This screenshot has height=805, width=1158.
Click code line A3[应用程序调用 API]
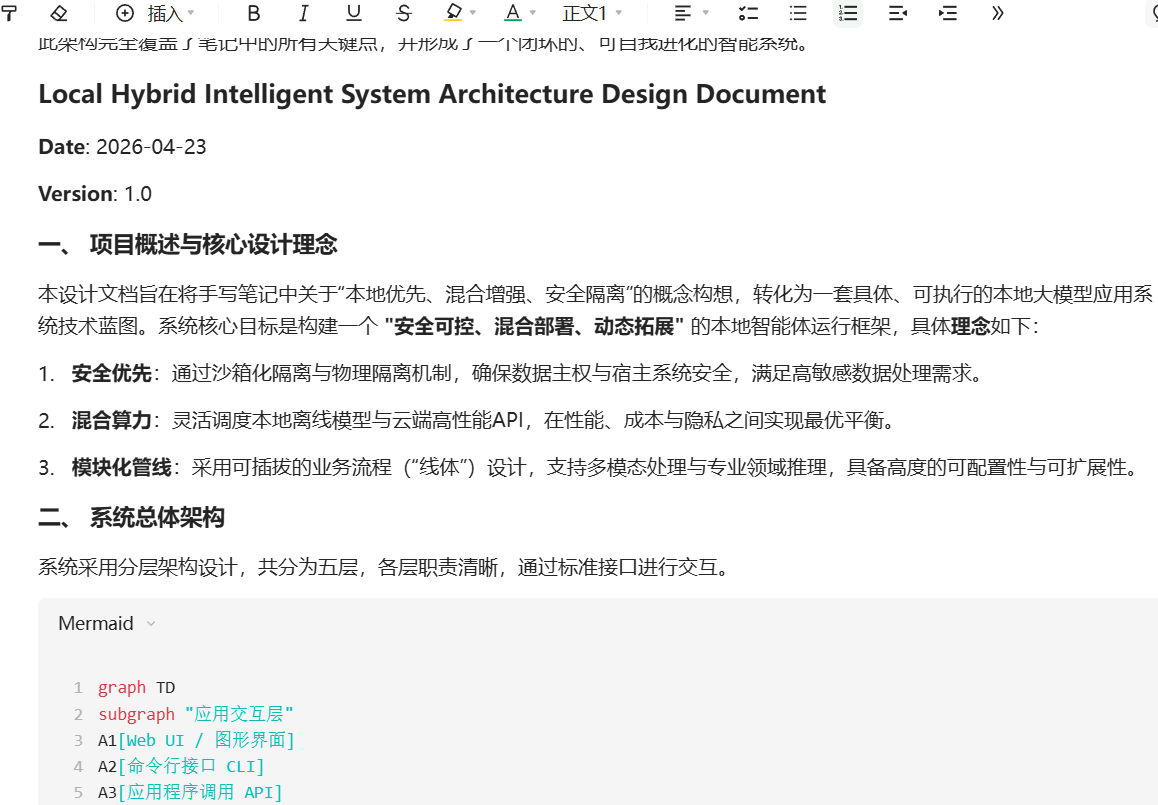point(190,792)
